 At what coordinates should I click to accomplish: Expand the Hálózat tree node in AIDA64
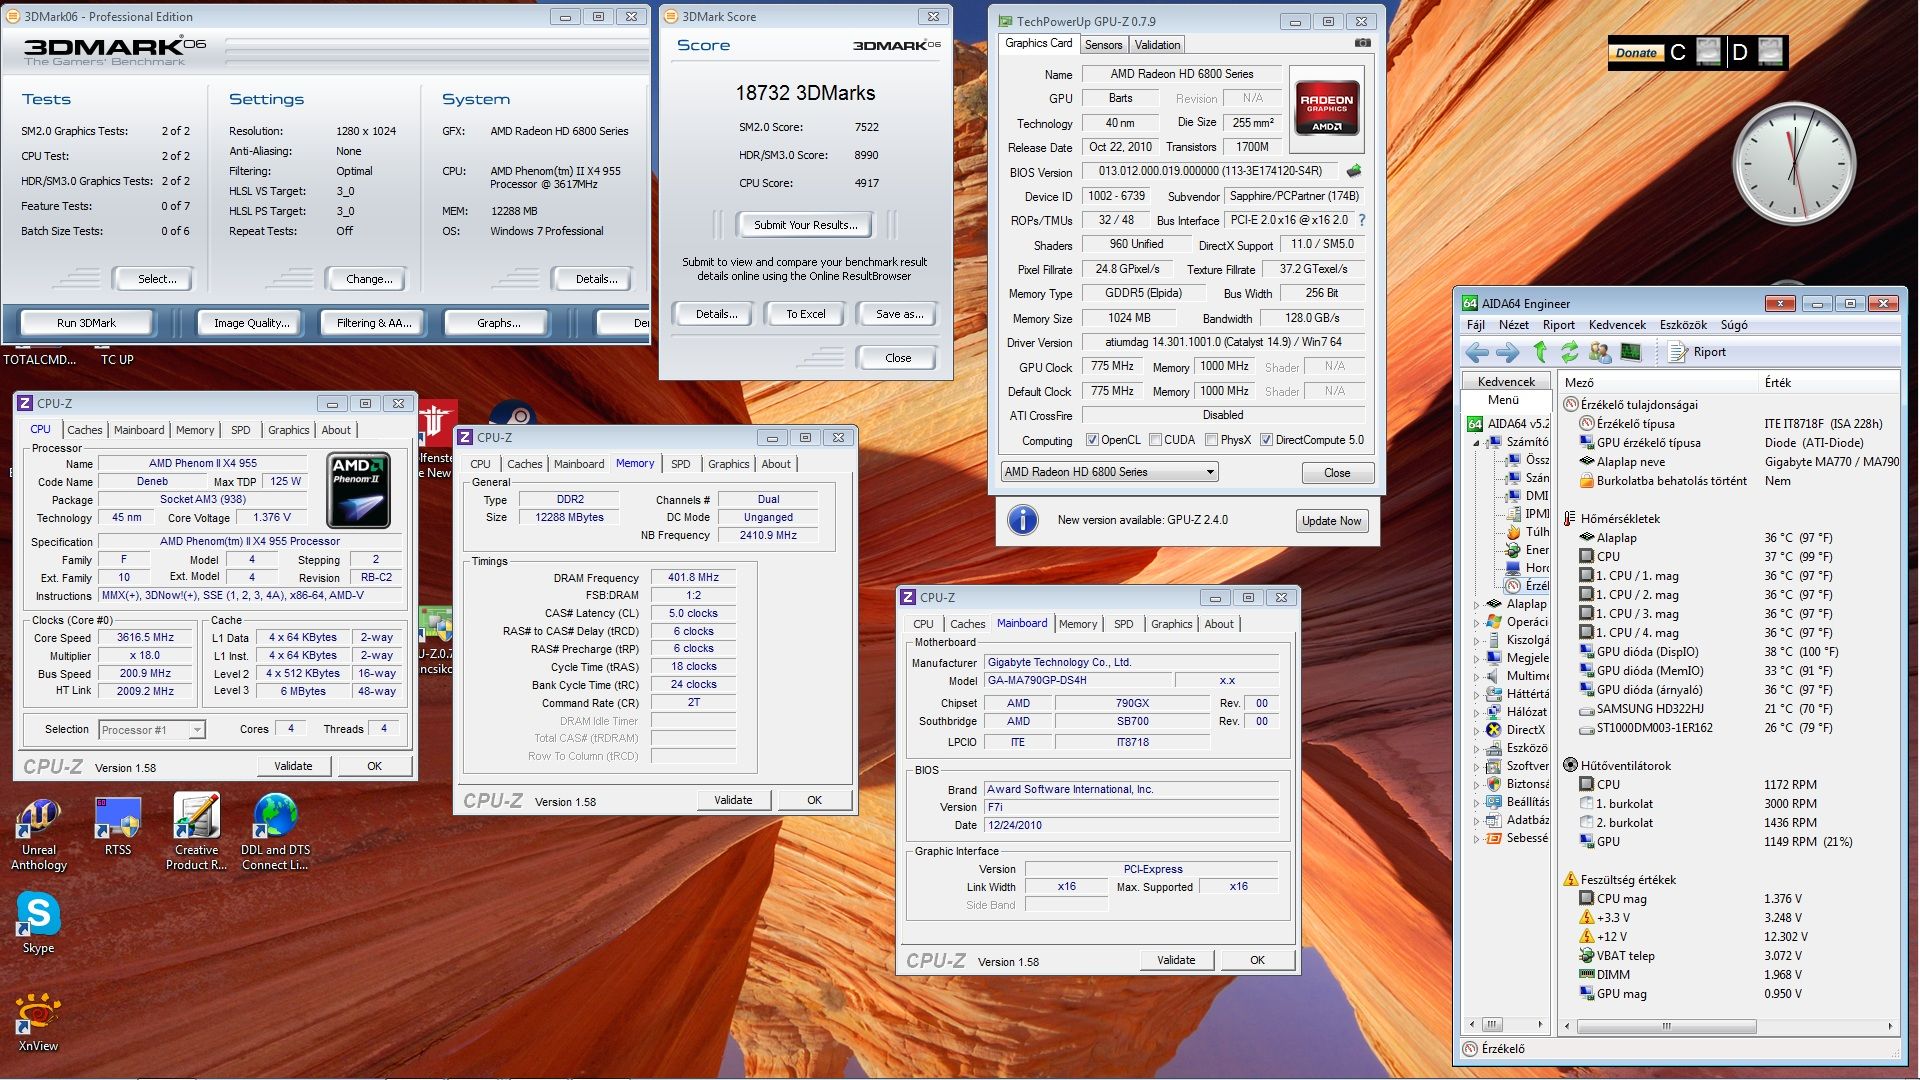(x=1476, y=712)
